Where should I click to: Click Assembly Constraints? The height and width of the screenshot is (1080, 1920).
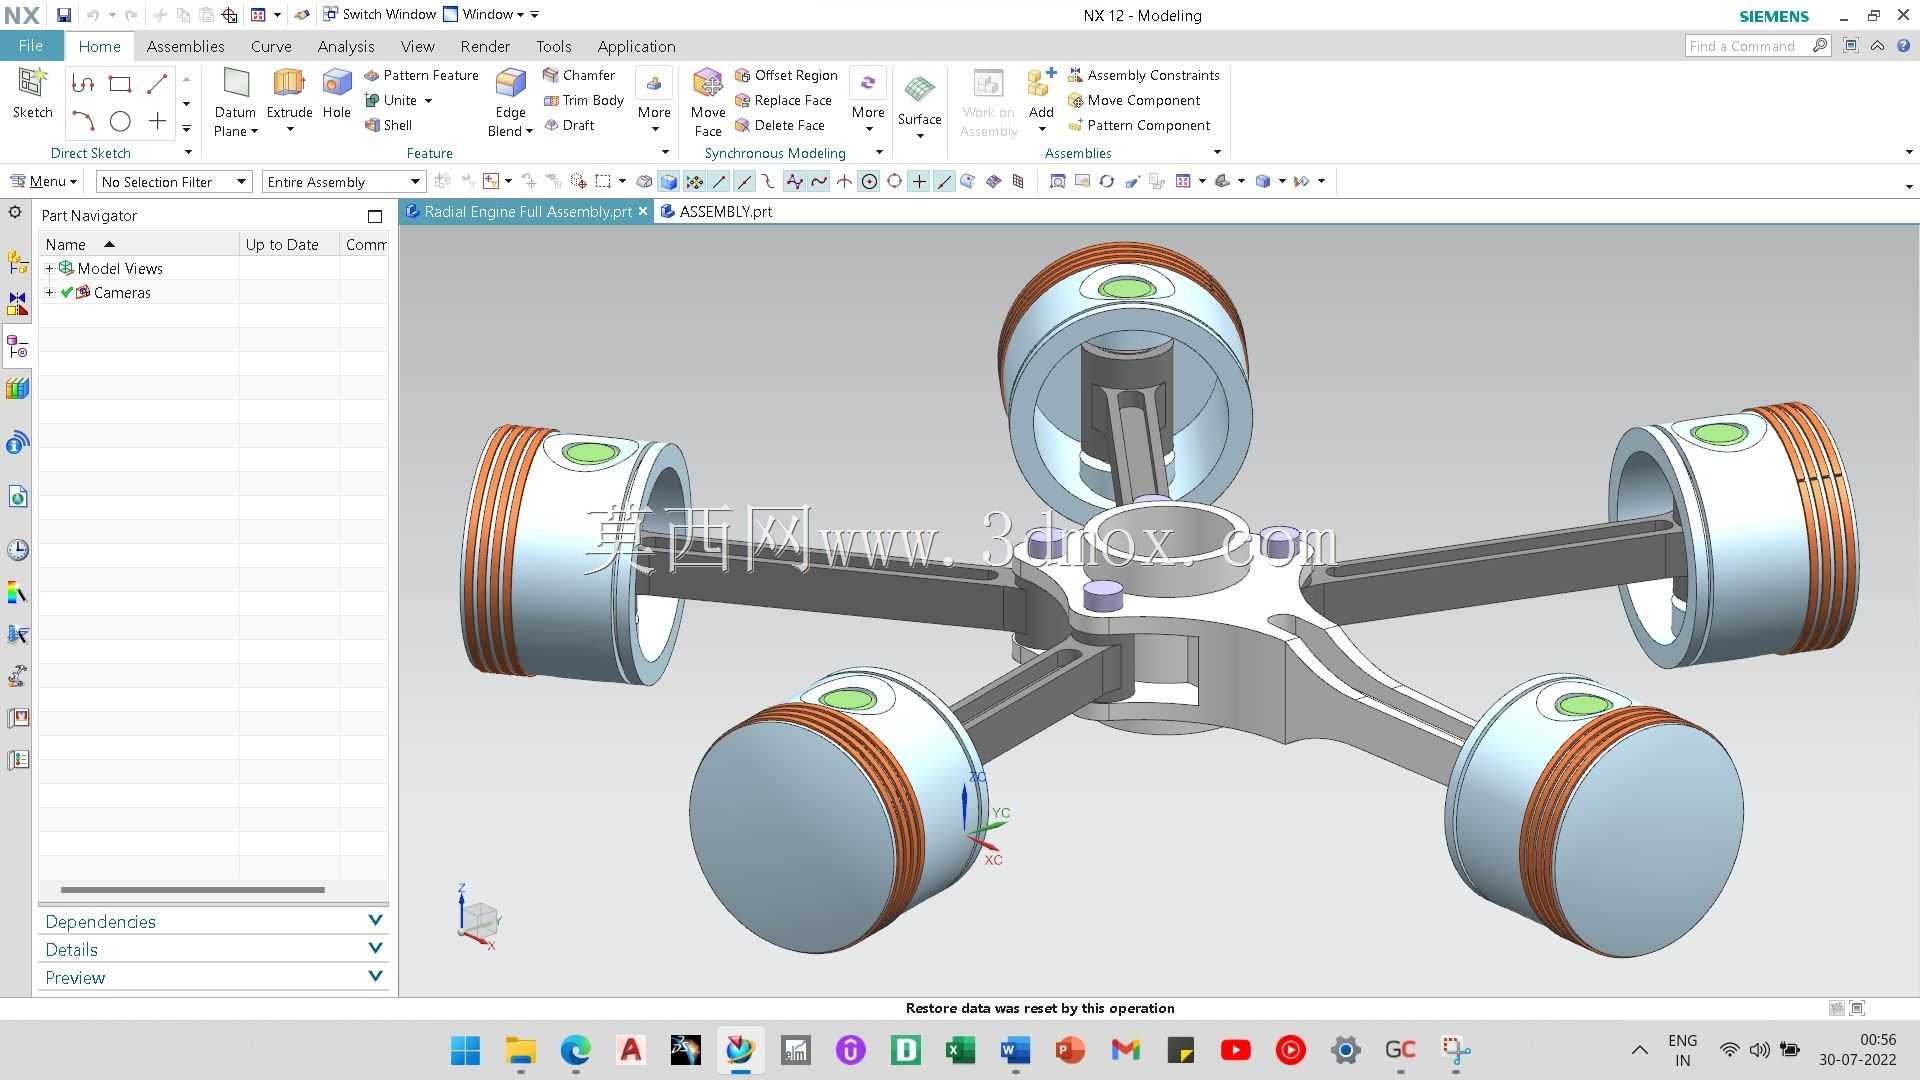pos(1144,75)
